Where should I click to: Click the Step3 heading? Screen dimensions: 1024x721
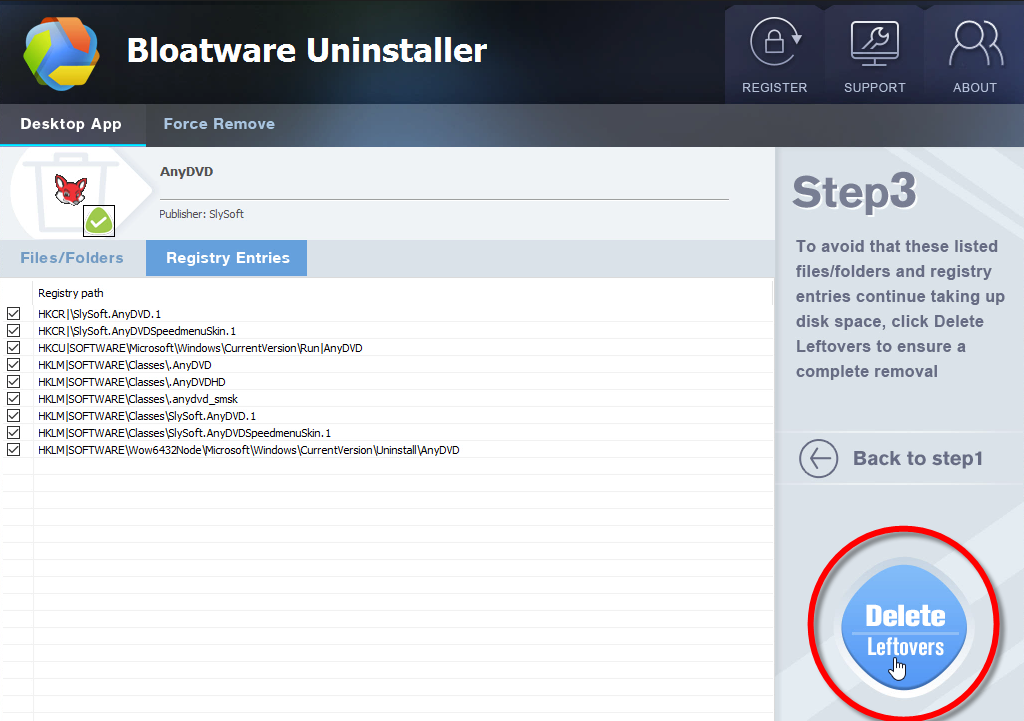(x=854, y=192)
